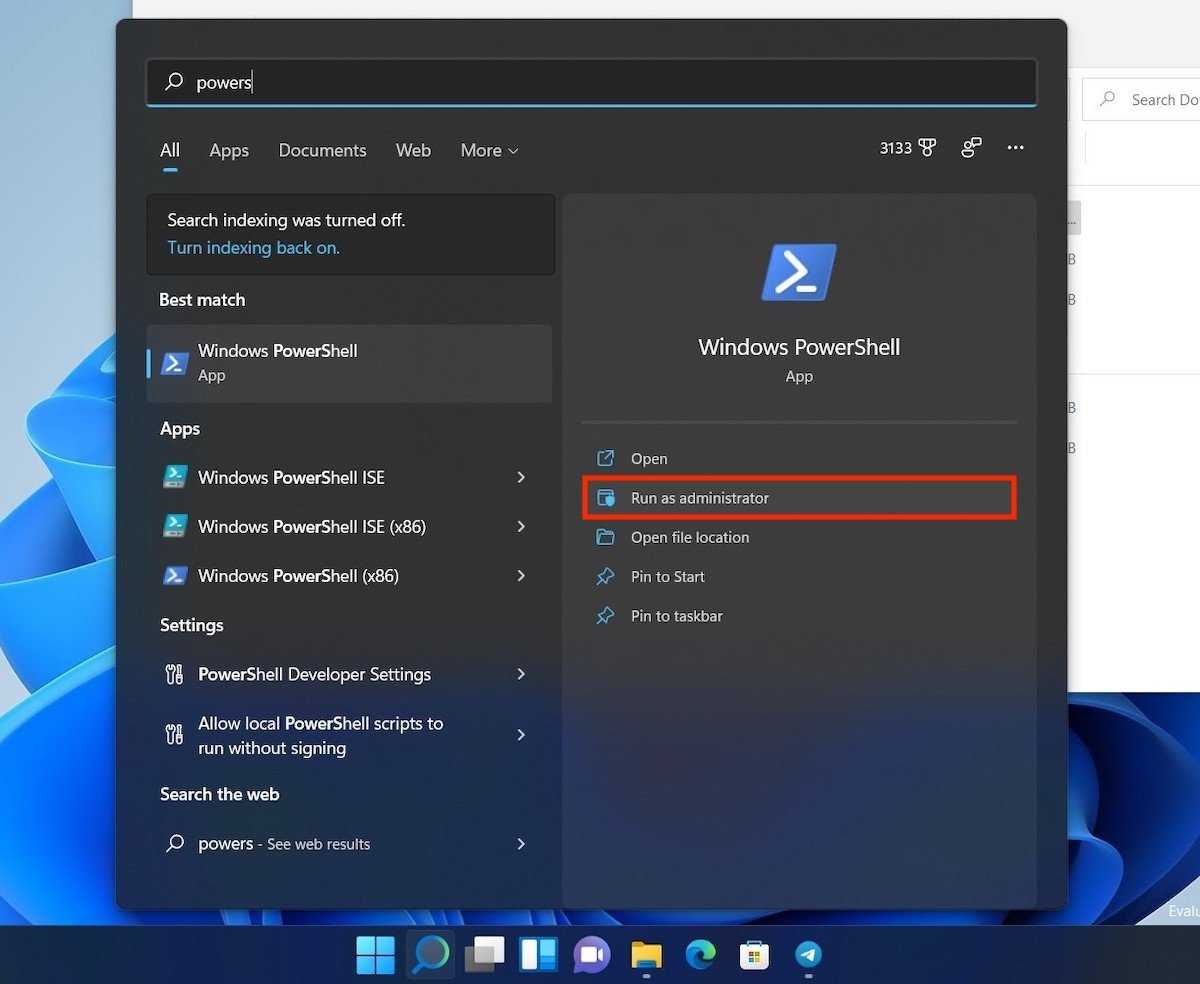
Task: Switch to the Web tab
Action: tap(413, 150)
